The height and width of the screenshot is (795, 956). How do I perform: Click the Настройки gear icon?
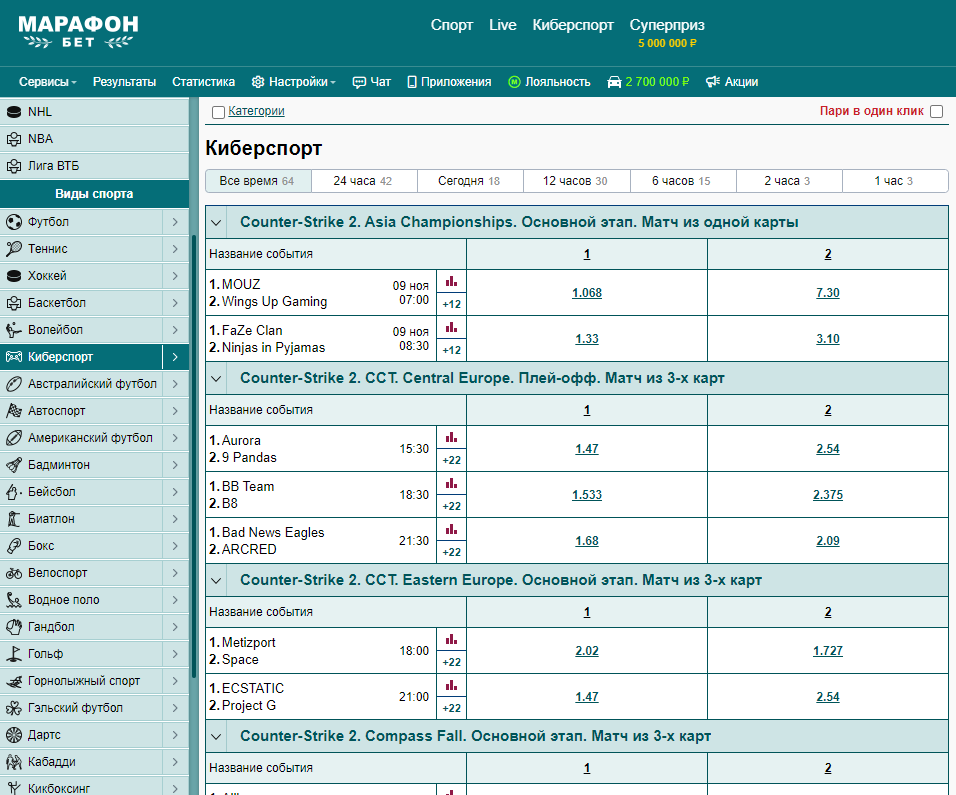(x=258, y=82)
